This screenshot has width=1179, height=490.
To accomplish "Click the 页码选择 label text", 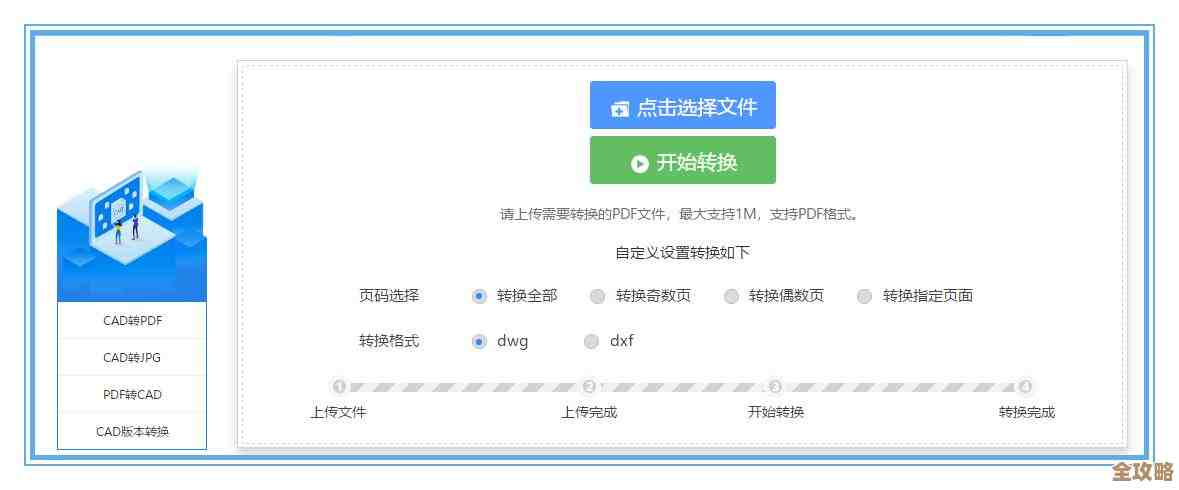I will (389, 296).
